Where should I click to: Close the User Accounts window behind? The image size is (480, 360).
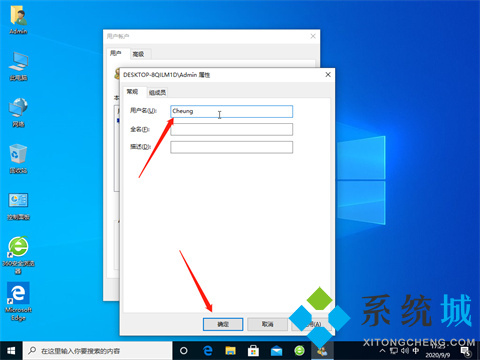pos(313,36)
